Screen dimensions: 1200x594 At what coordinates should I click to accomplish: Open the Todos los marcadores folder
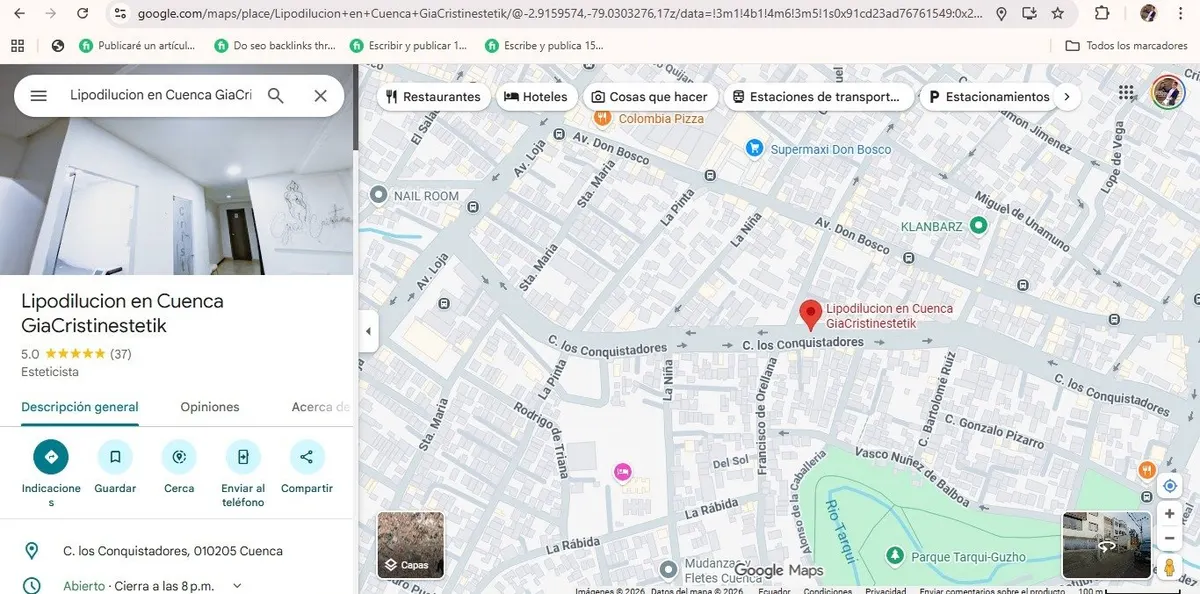click(1126, 45)
